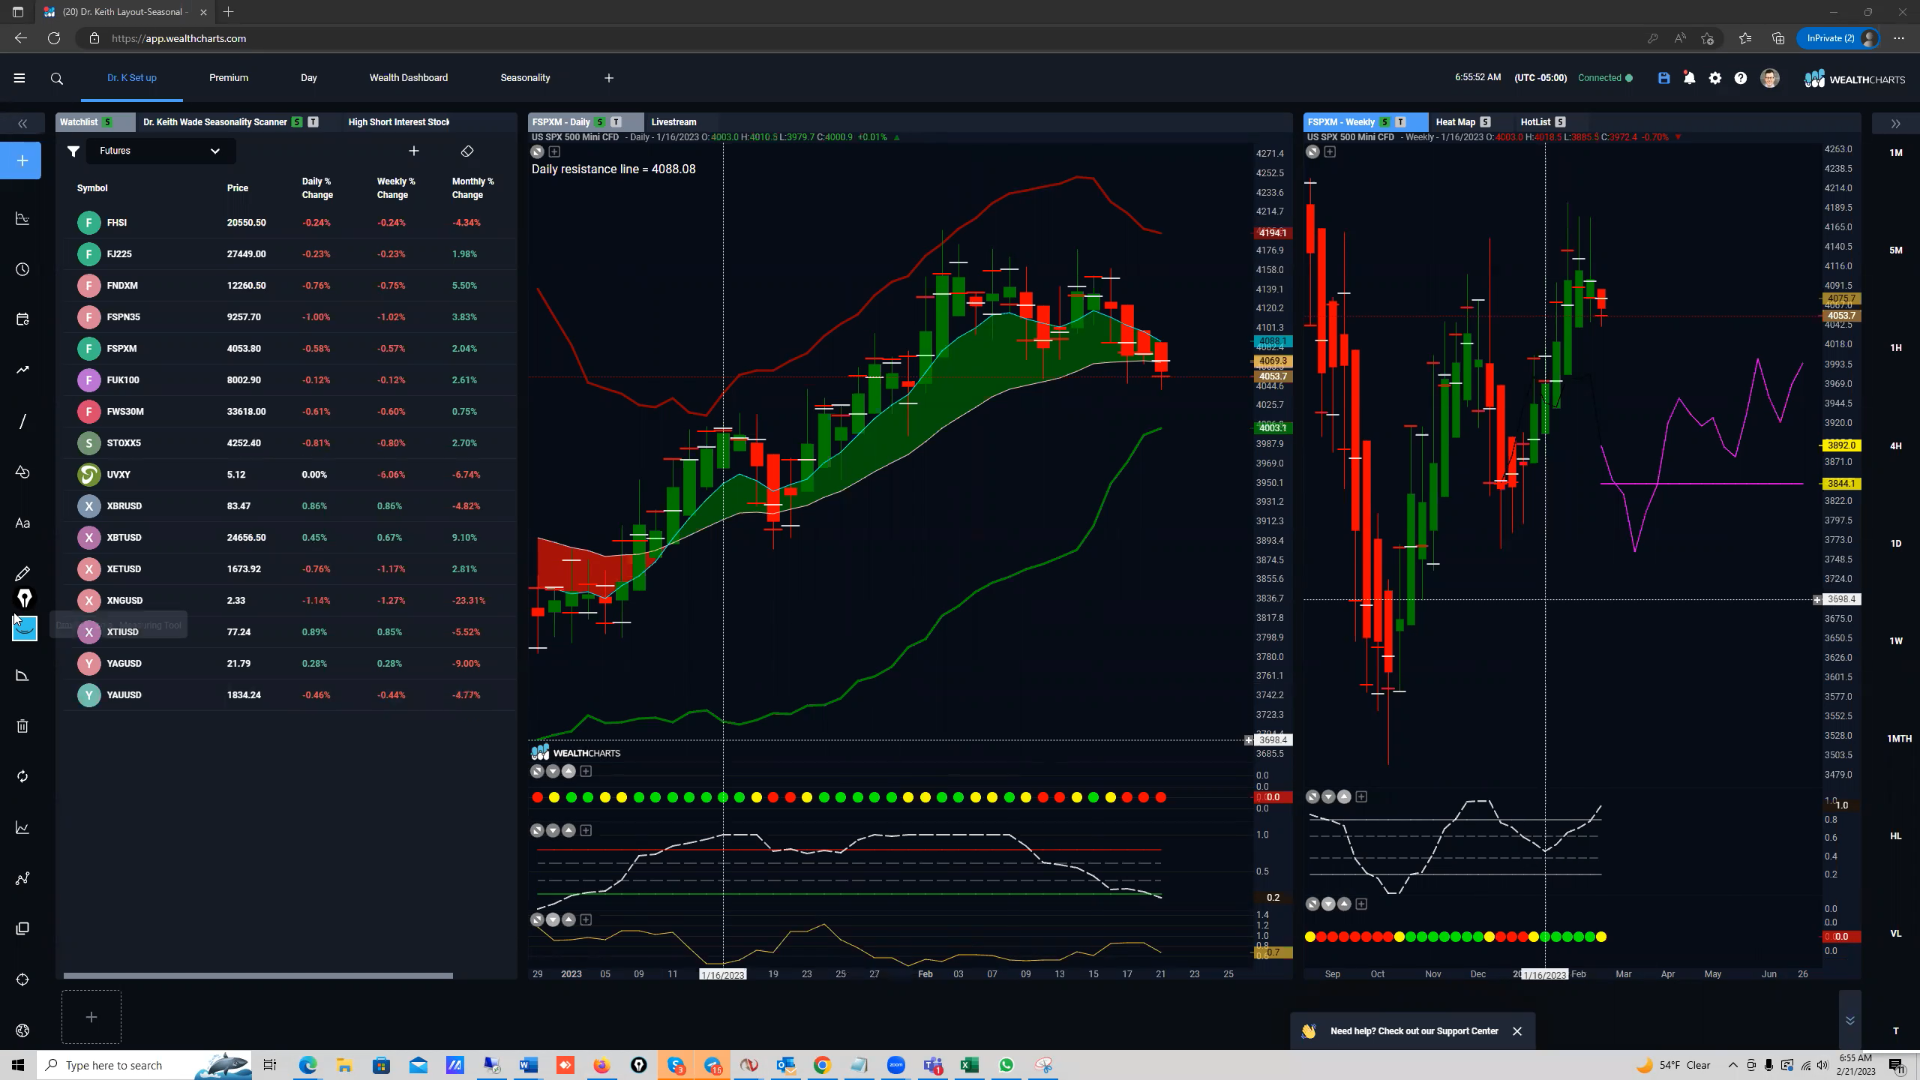Toggle S badge on HotList tab
Image resolution: width=1920 pixels, height=1080 pixels.
click(x=1560, y=122)
